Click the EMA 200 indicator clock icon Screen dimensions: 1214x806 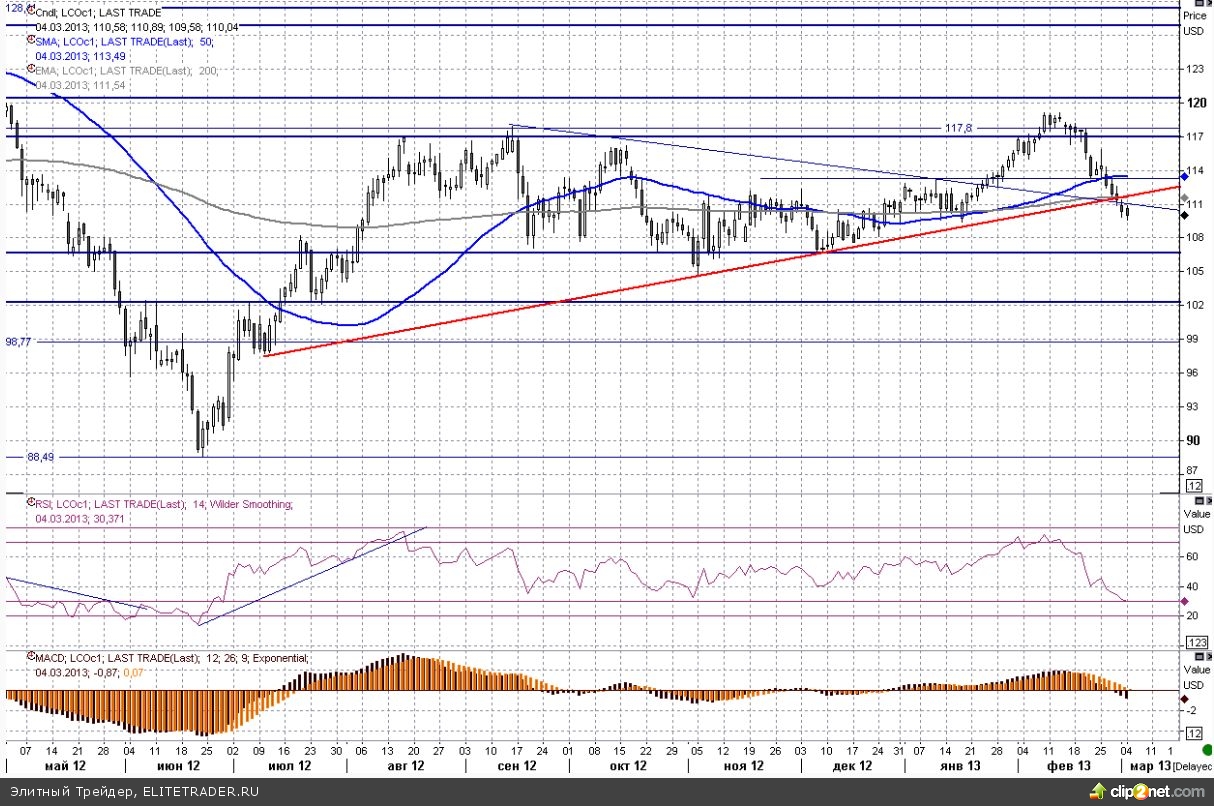point(30,71)
